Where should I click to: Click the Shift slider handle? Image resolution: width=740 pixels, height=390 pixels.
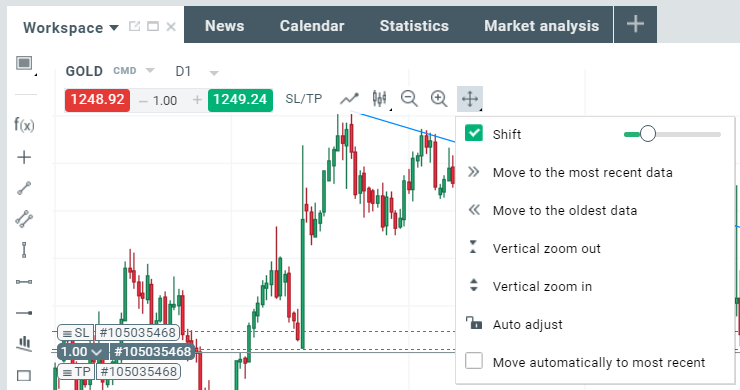click(x=648, y=134)
